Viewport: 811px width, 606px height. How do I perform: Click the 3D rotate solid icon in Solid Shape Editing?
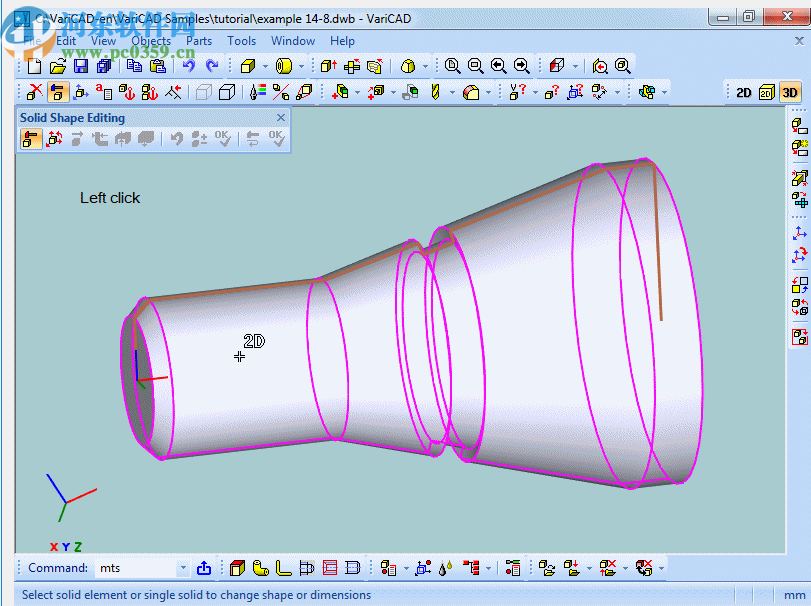[x=54, y=139]
